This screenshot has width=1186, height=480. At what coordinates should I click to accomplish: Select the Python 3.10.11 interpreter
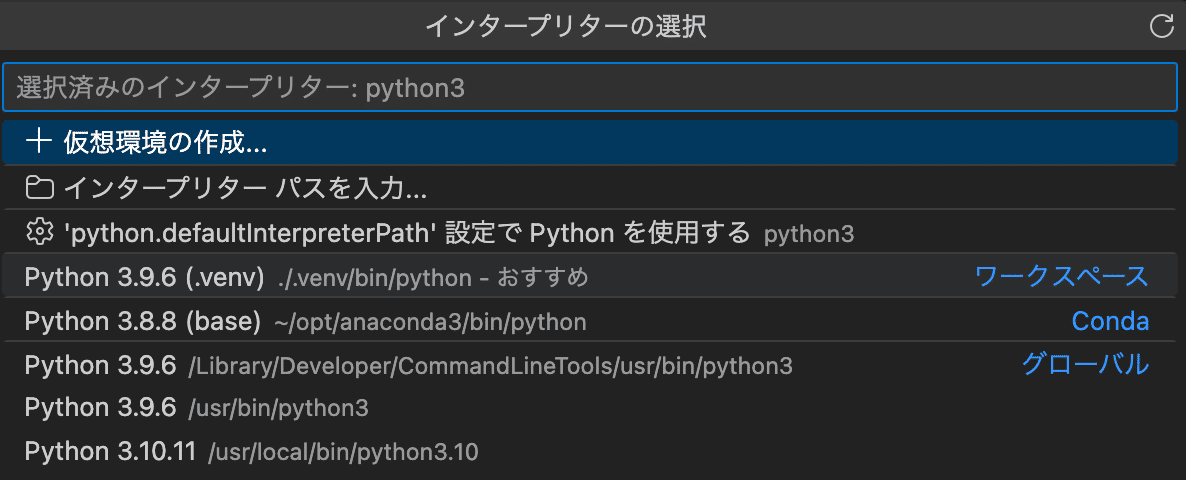(110, 452)
